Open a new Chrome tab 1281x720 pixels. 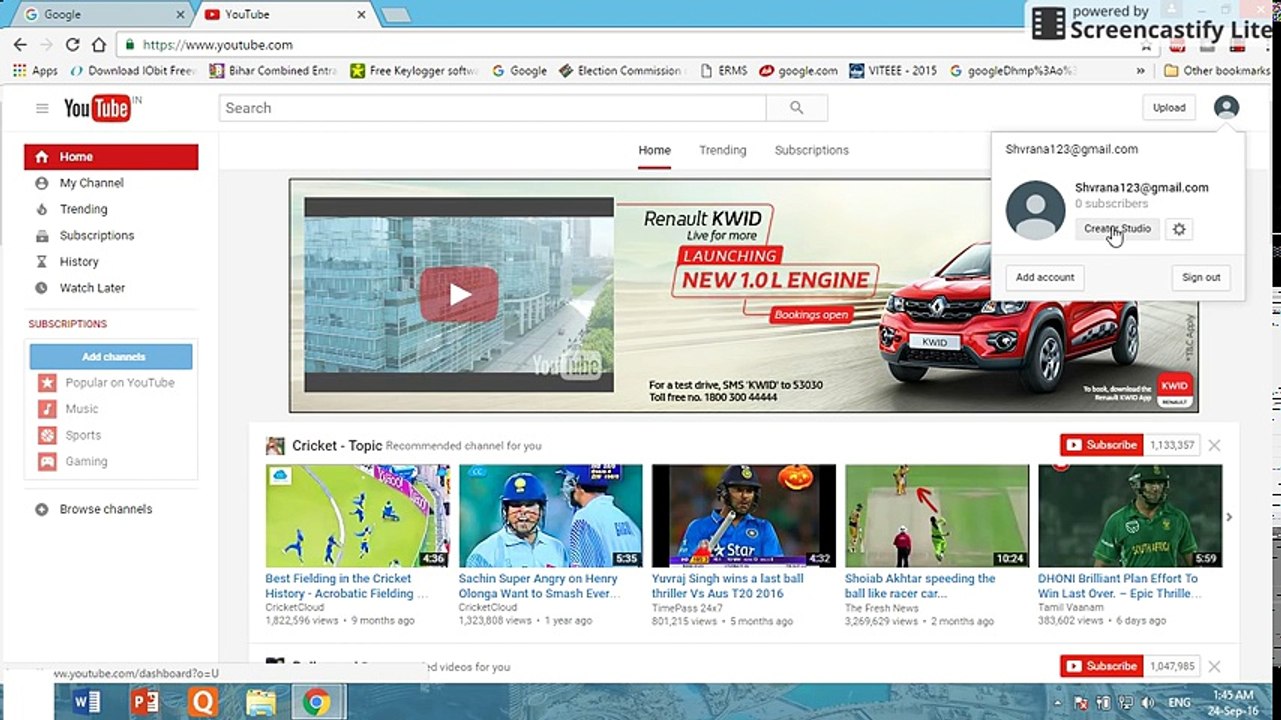[396, 15]
